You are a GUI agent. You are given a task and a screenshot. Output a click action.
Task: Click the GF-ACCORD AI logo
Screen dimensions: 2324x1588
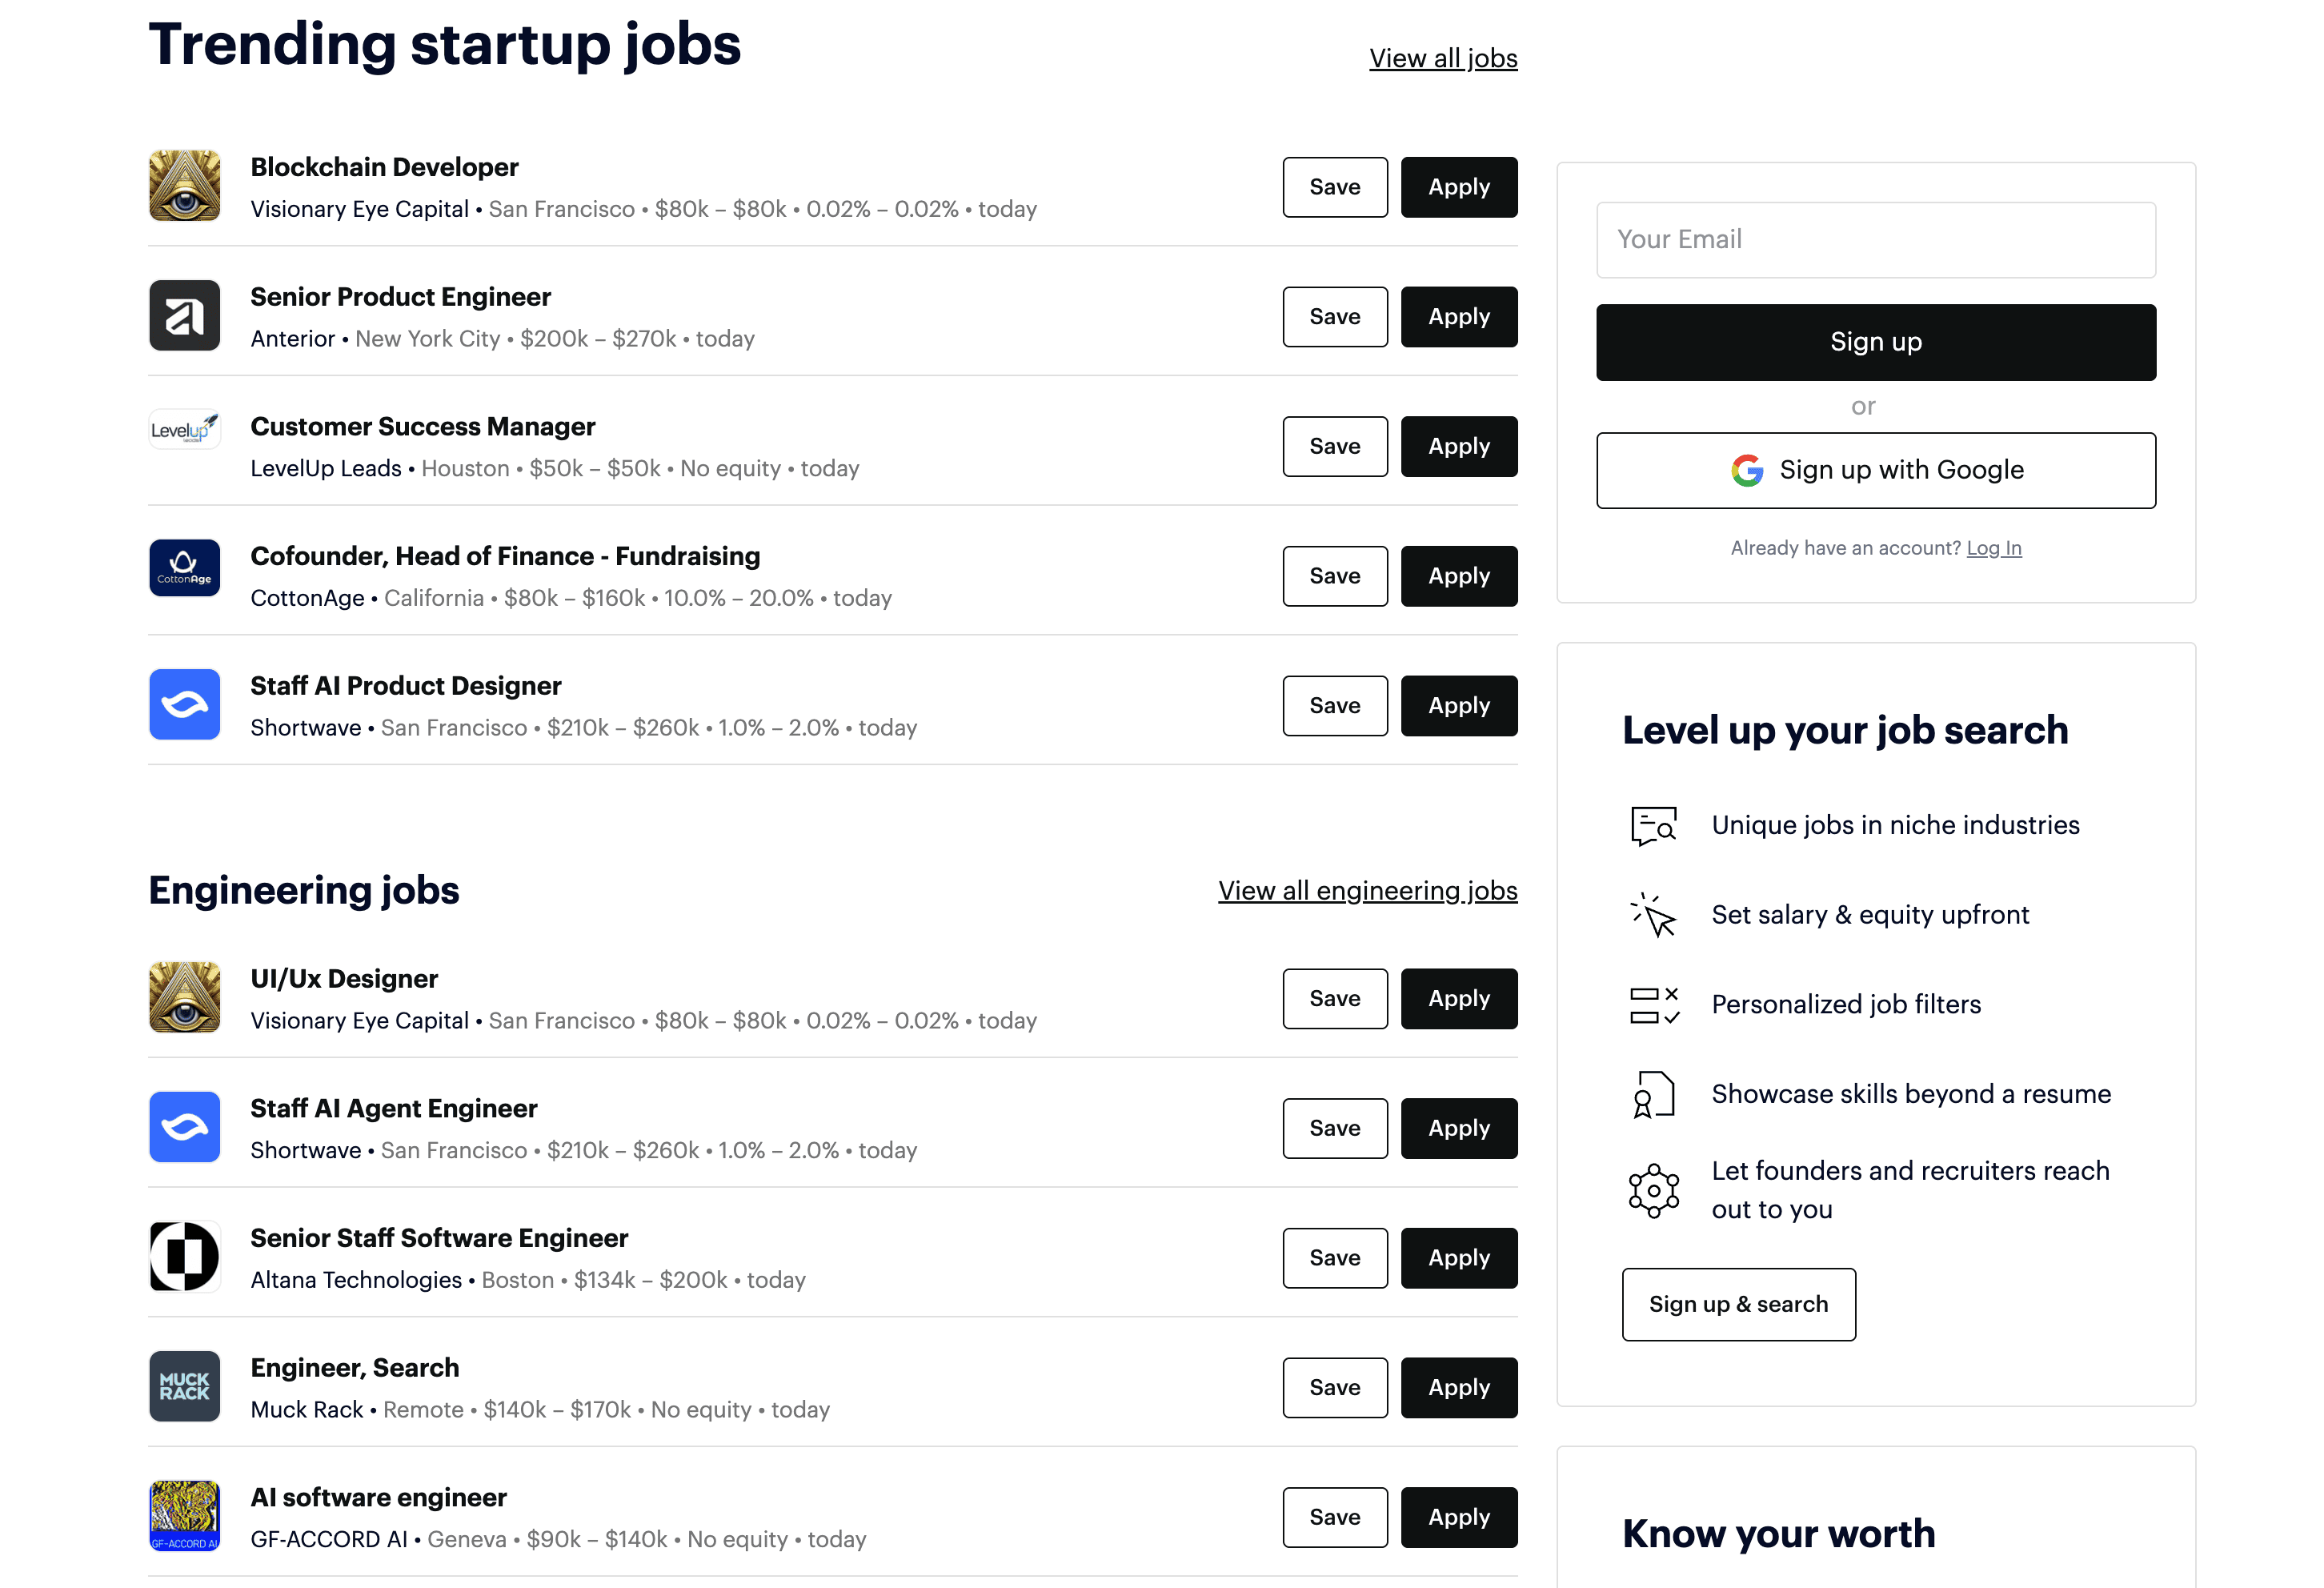coord(184,1516)
